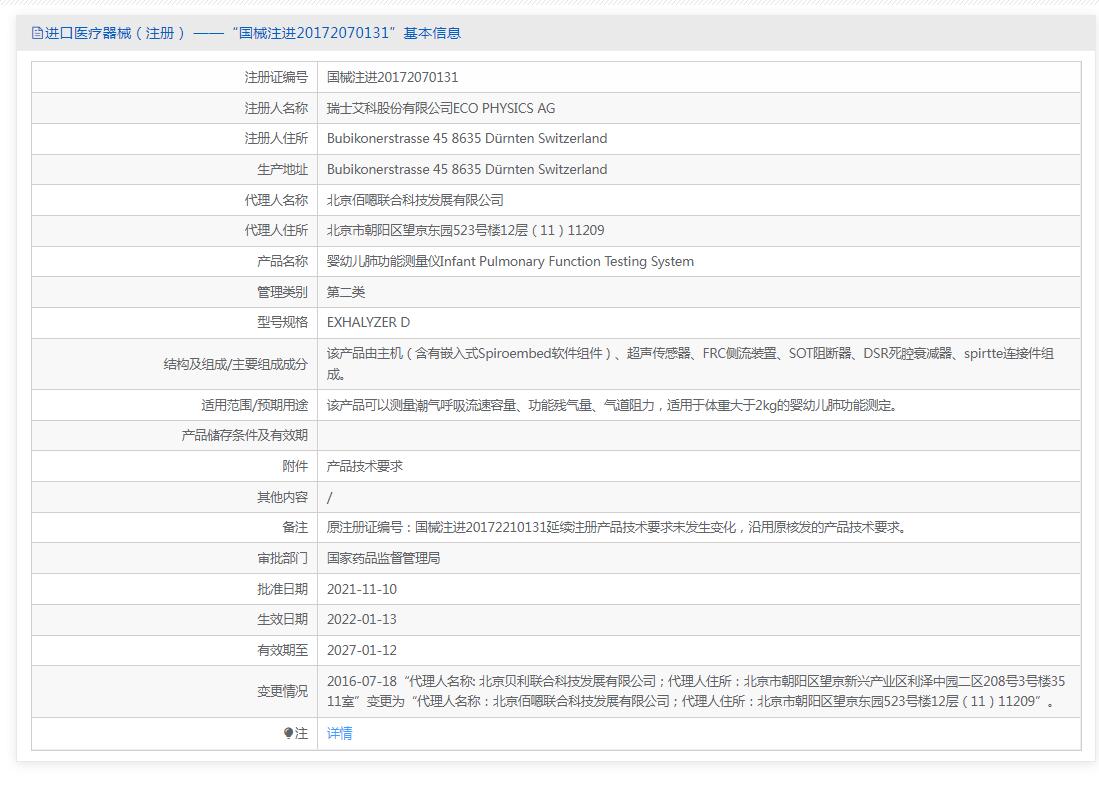The height and width of the screenshot is (785, 1099).
Task: Click agent address 北京市朝阳区望京东园523号楼 value
Action: pos(465,231)
